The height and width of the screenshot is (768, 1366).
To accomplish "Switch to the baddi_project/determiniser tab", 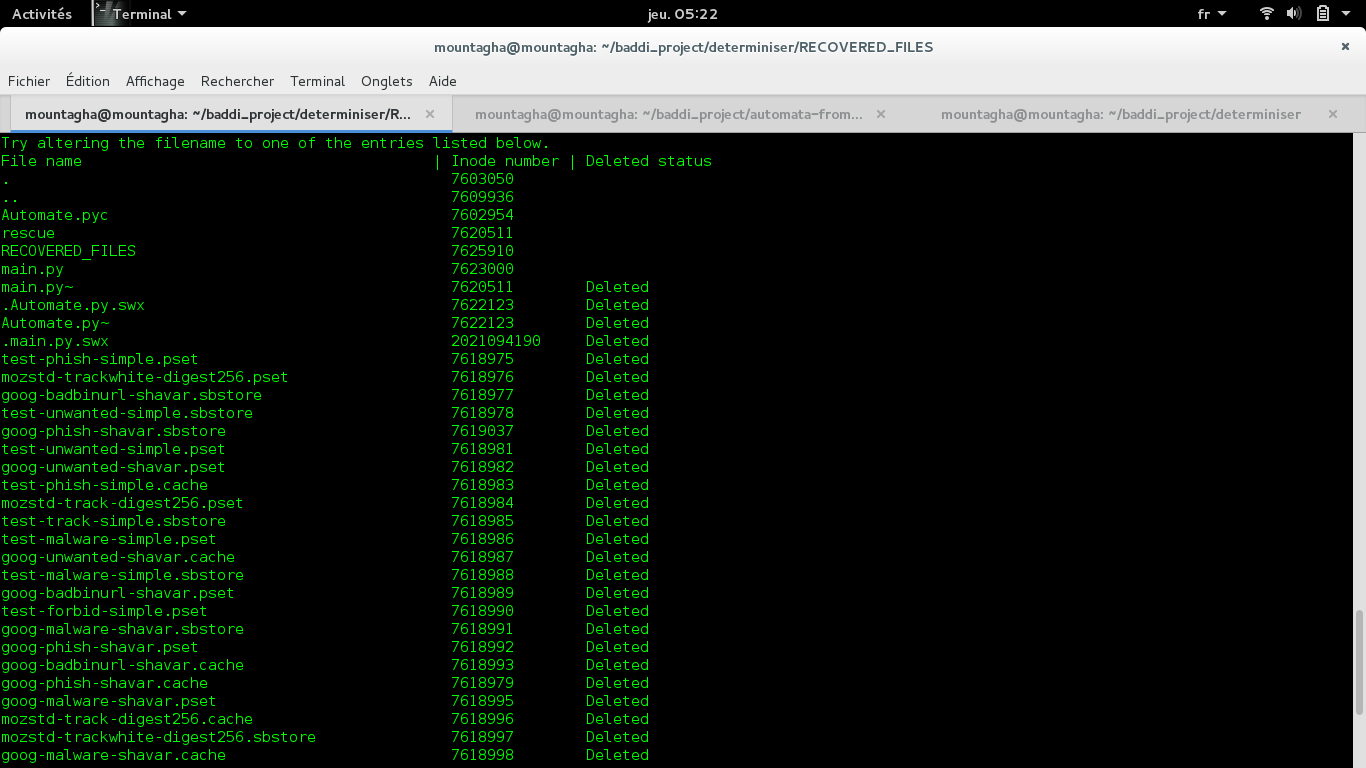I will (x=1121, y=114).
